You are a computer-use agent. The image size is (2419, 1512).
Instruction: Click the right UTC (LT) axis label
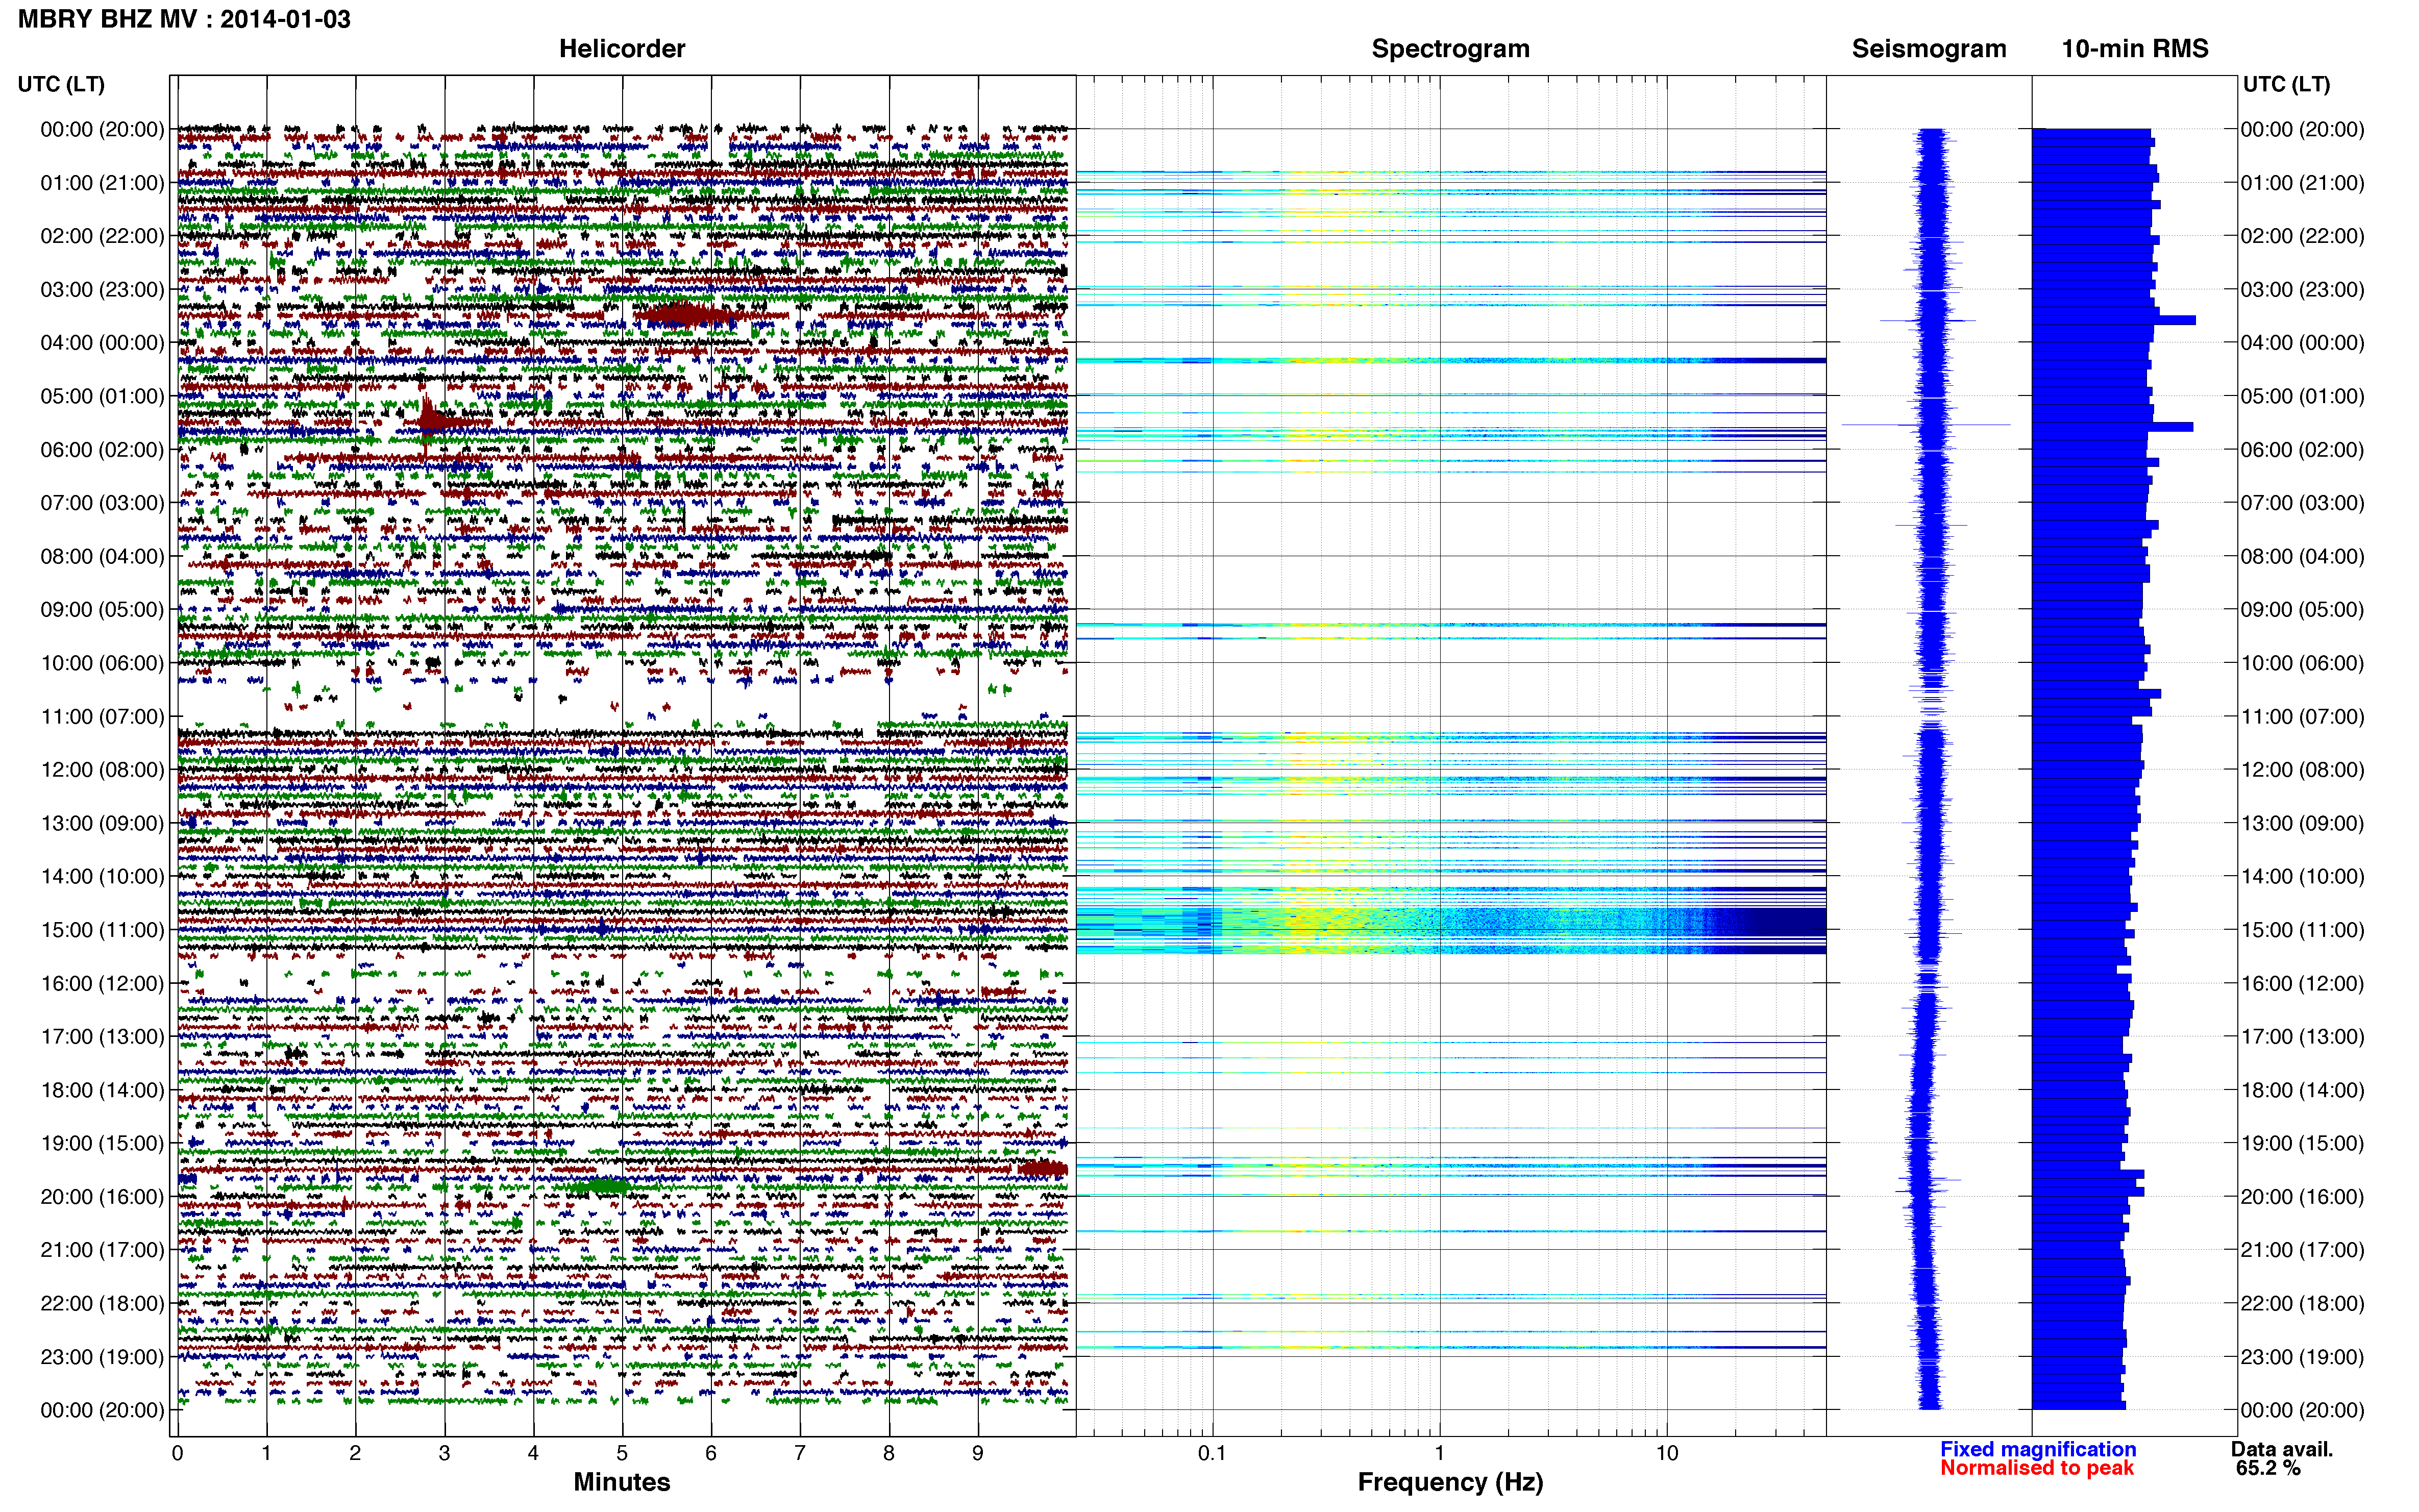[2286, 84]
